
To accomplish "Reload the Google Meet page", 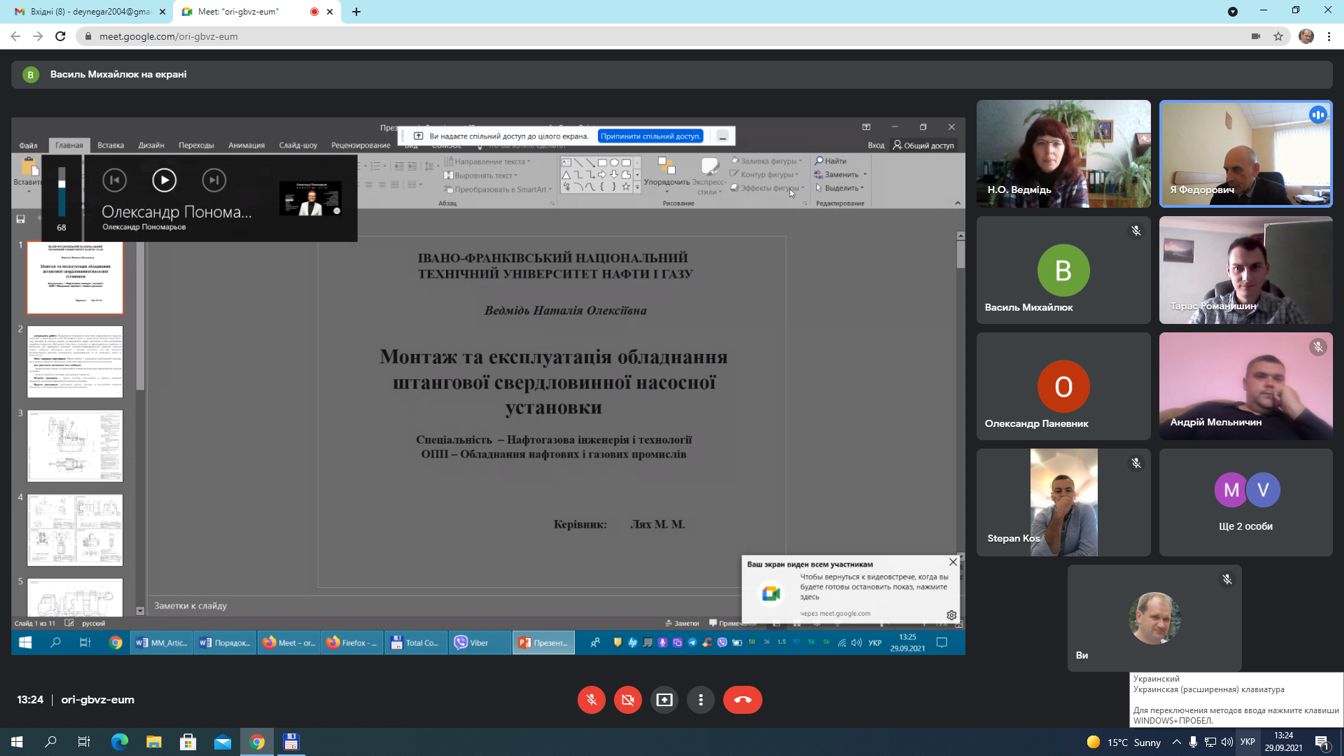I will point(60,36).
